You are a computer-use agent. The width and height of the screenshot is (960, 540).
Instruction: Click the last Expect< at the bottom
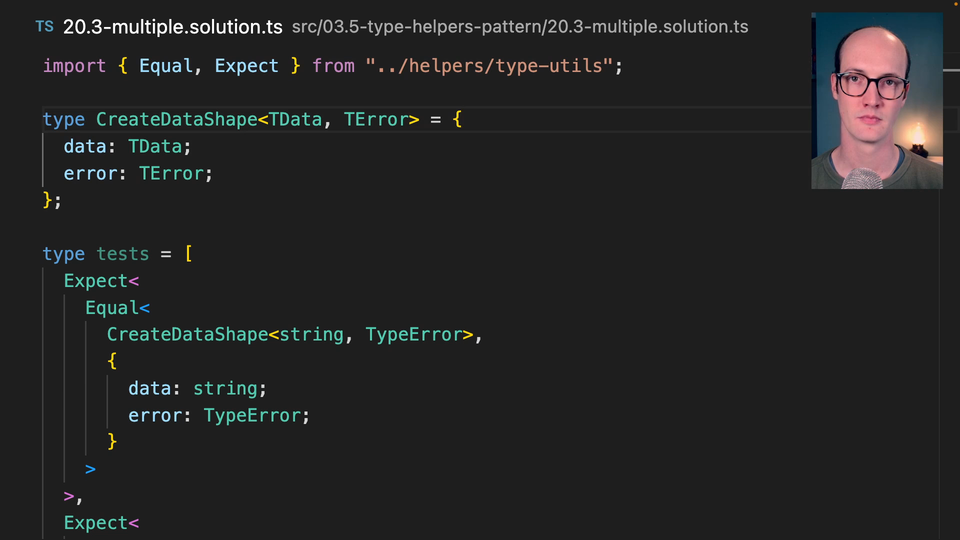click(x=100, y=523)
